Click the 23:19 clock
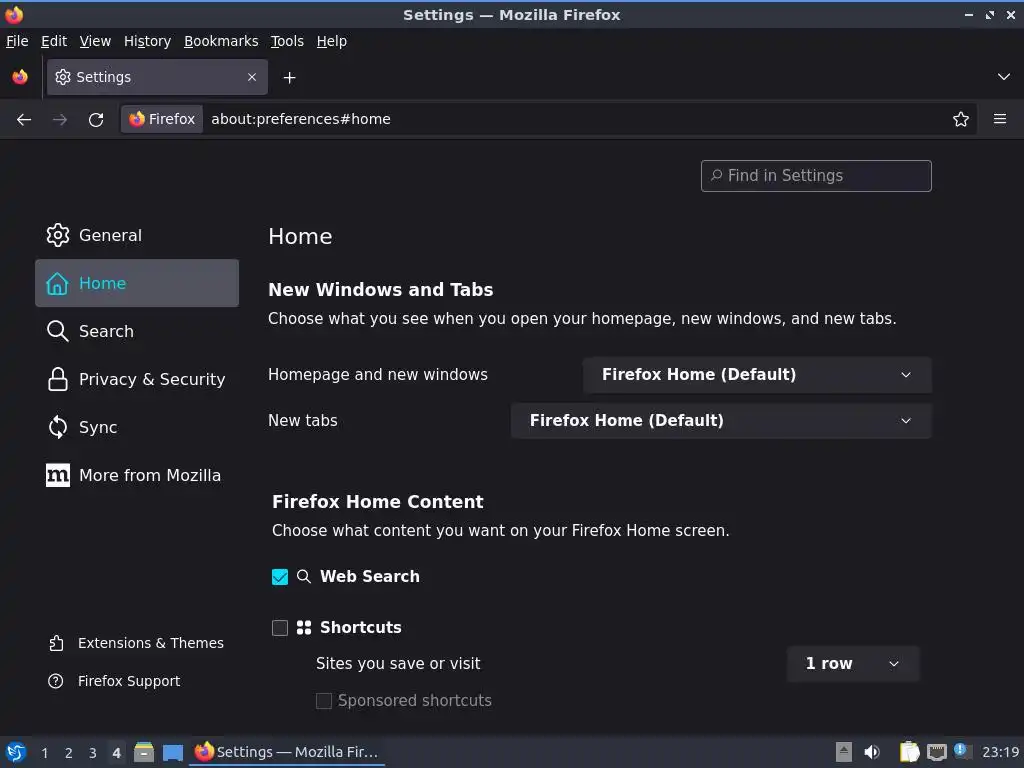1024x768 pixels. pyautogui.click(x=1000, y=752)
